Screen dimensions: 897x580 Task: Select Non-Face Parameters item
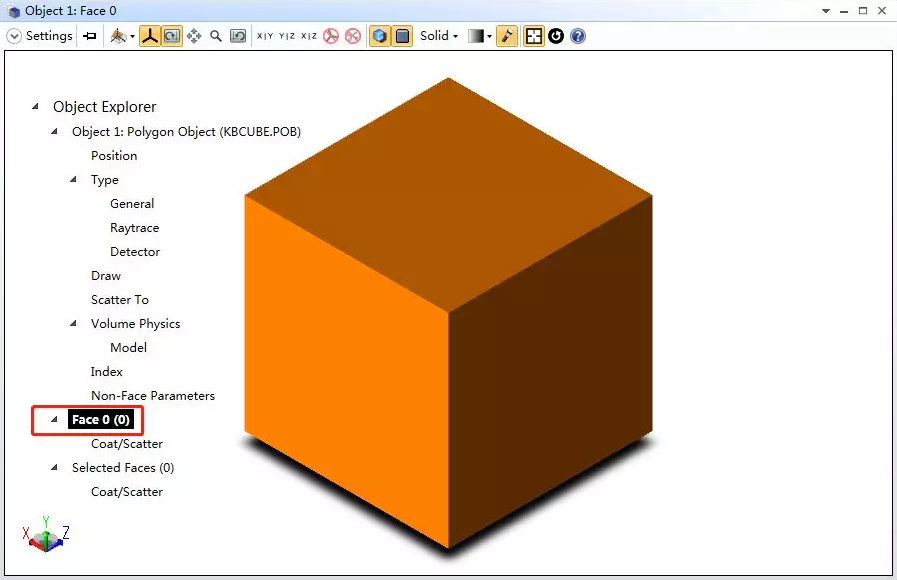point(153,396)
